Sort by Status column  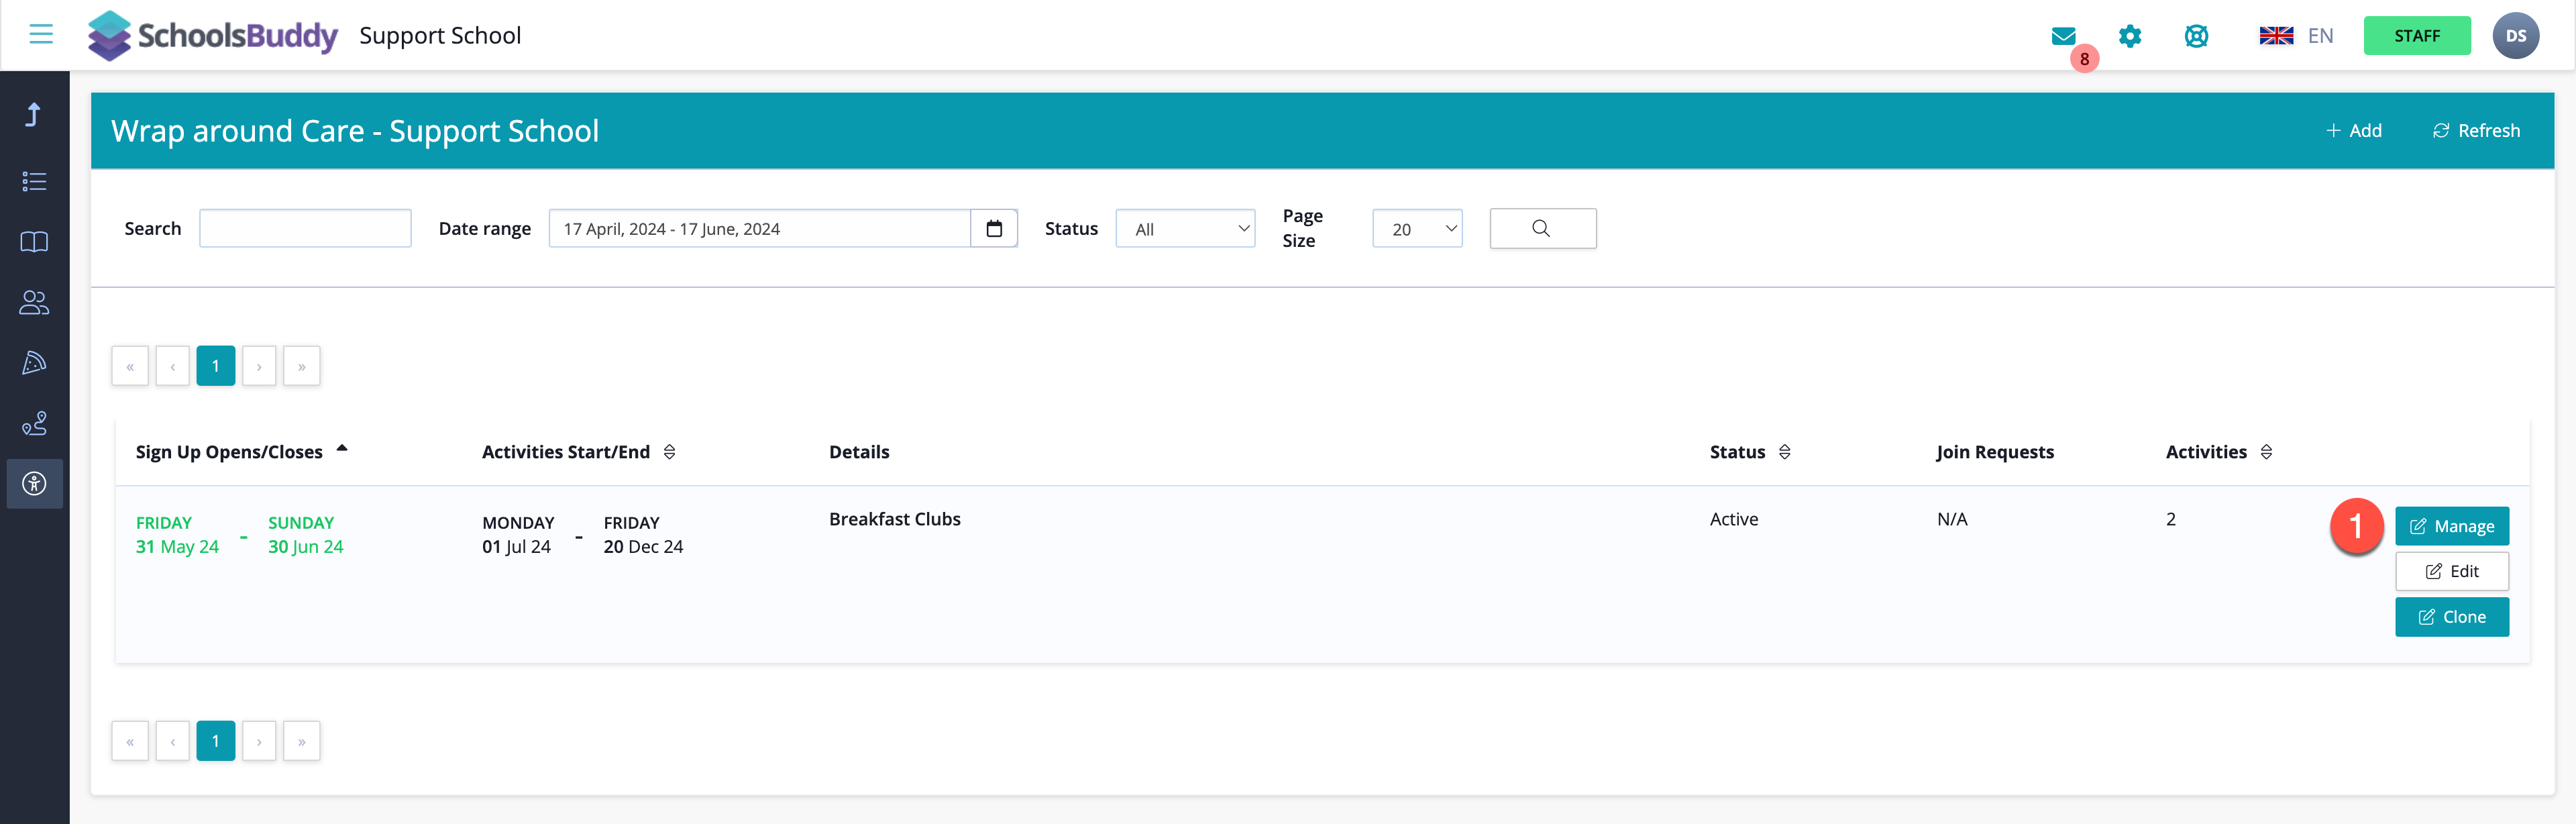tap(1785, 452)
